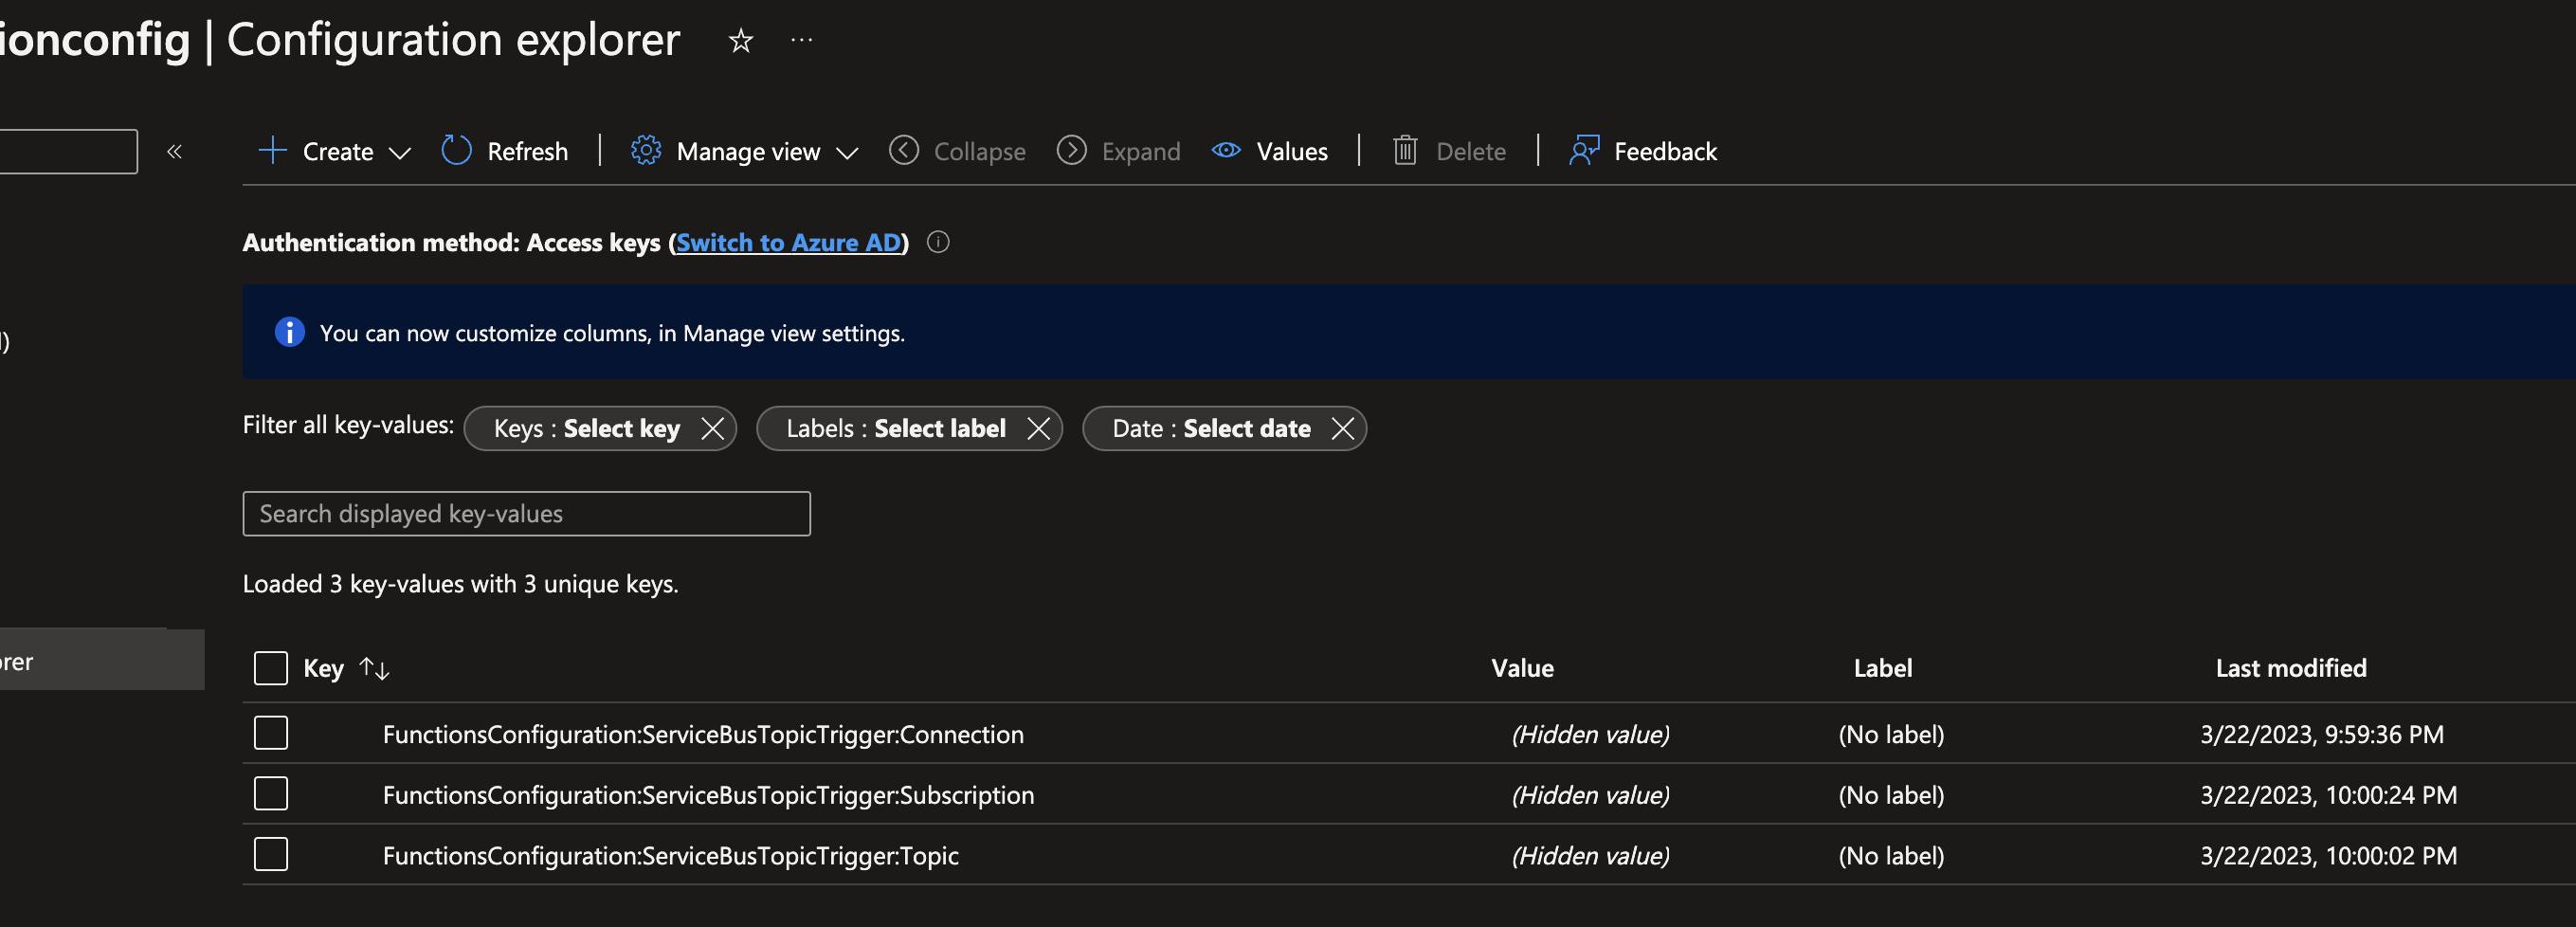Check the select-all header checkbox
The image size is (2576, 927).
coord(271,668)
